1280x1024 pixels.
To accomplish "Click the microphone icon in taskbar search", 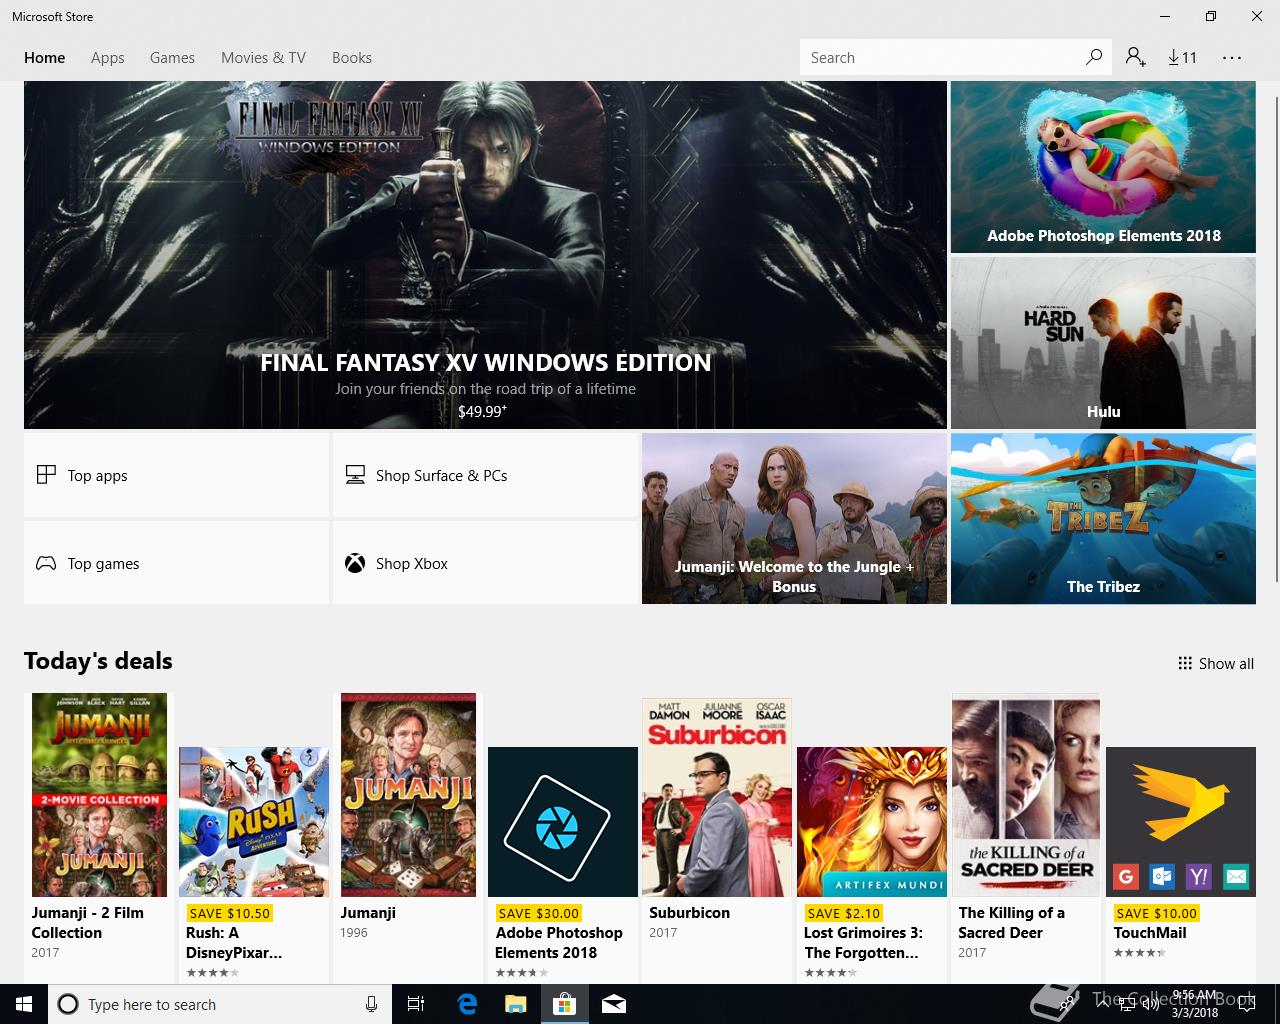I will pyautogui.click(x=371, y=1004).
